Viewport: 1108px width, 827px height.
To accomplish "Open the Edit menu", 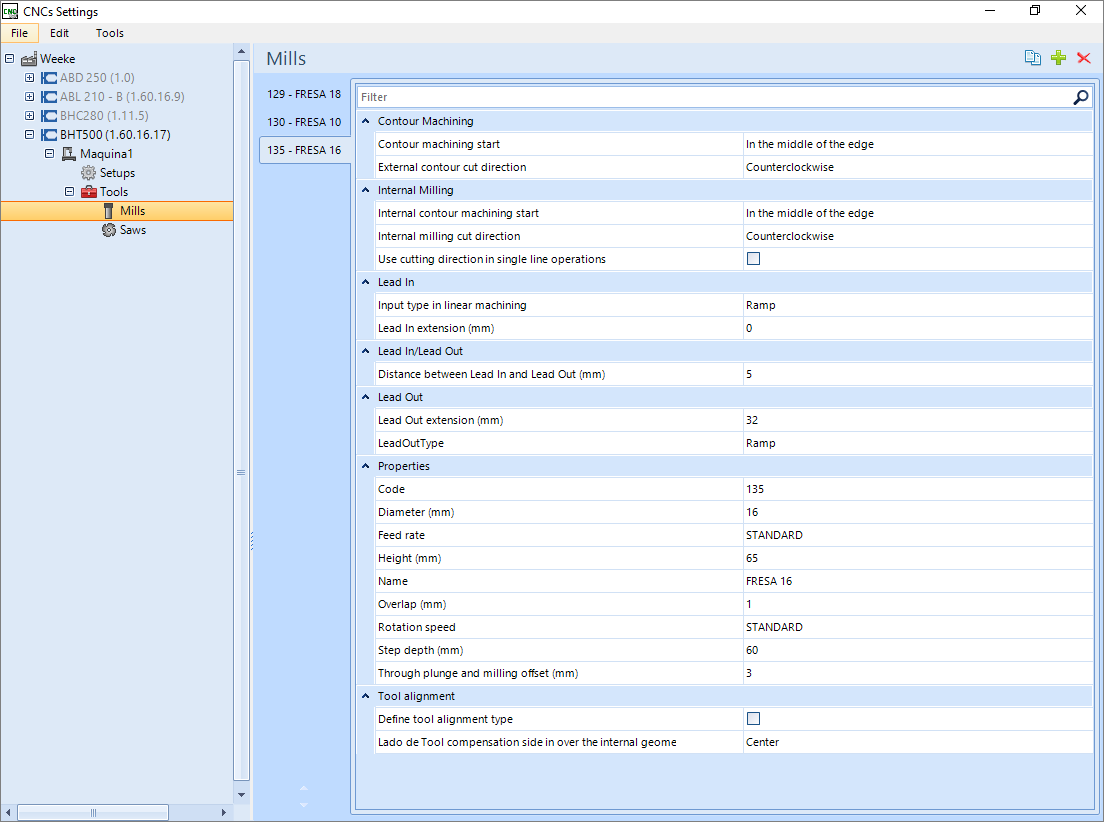I will pyautogui.click(x=59, y=33).
